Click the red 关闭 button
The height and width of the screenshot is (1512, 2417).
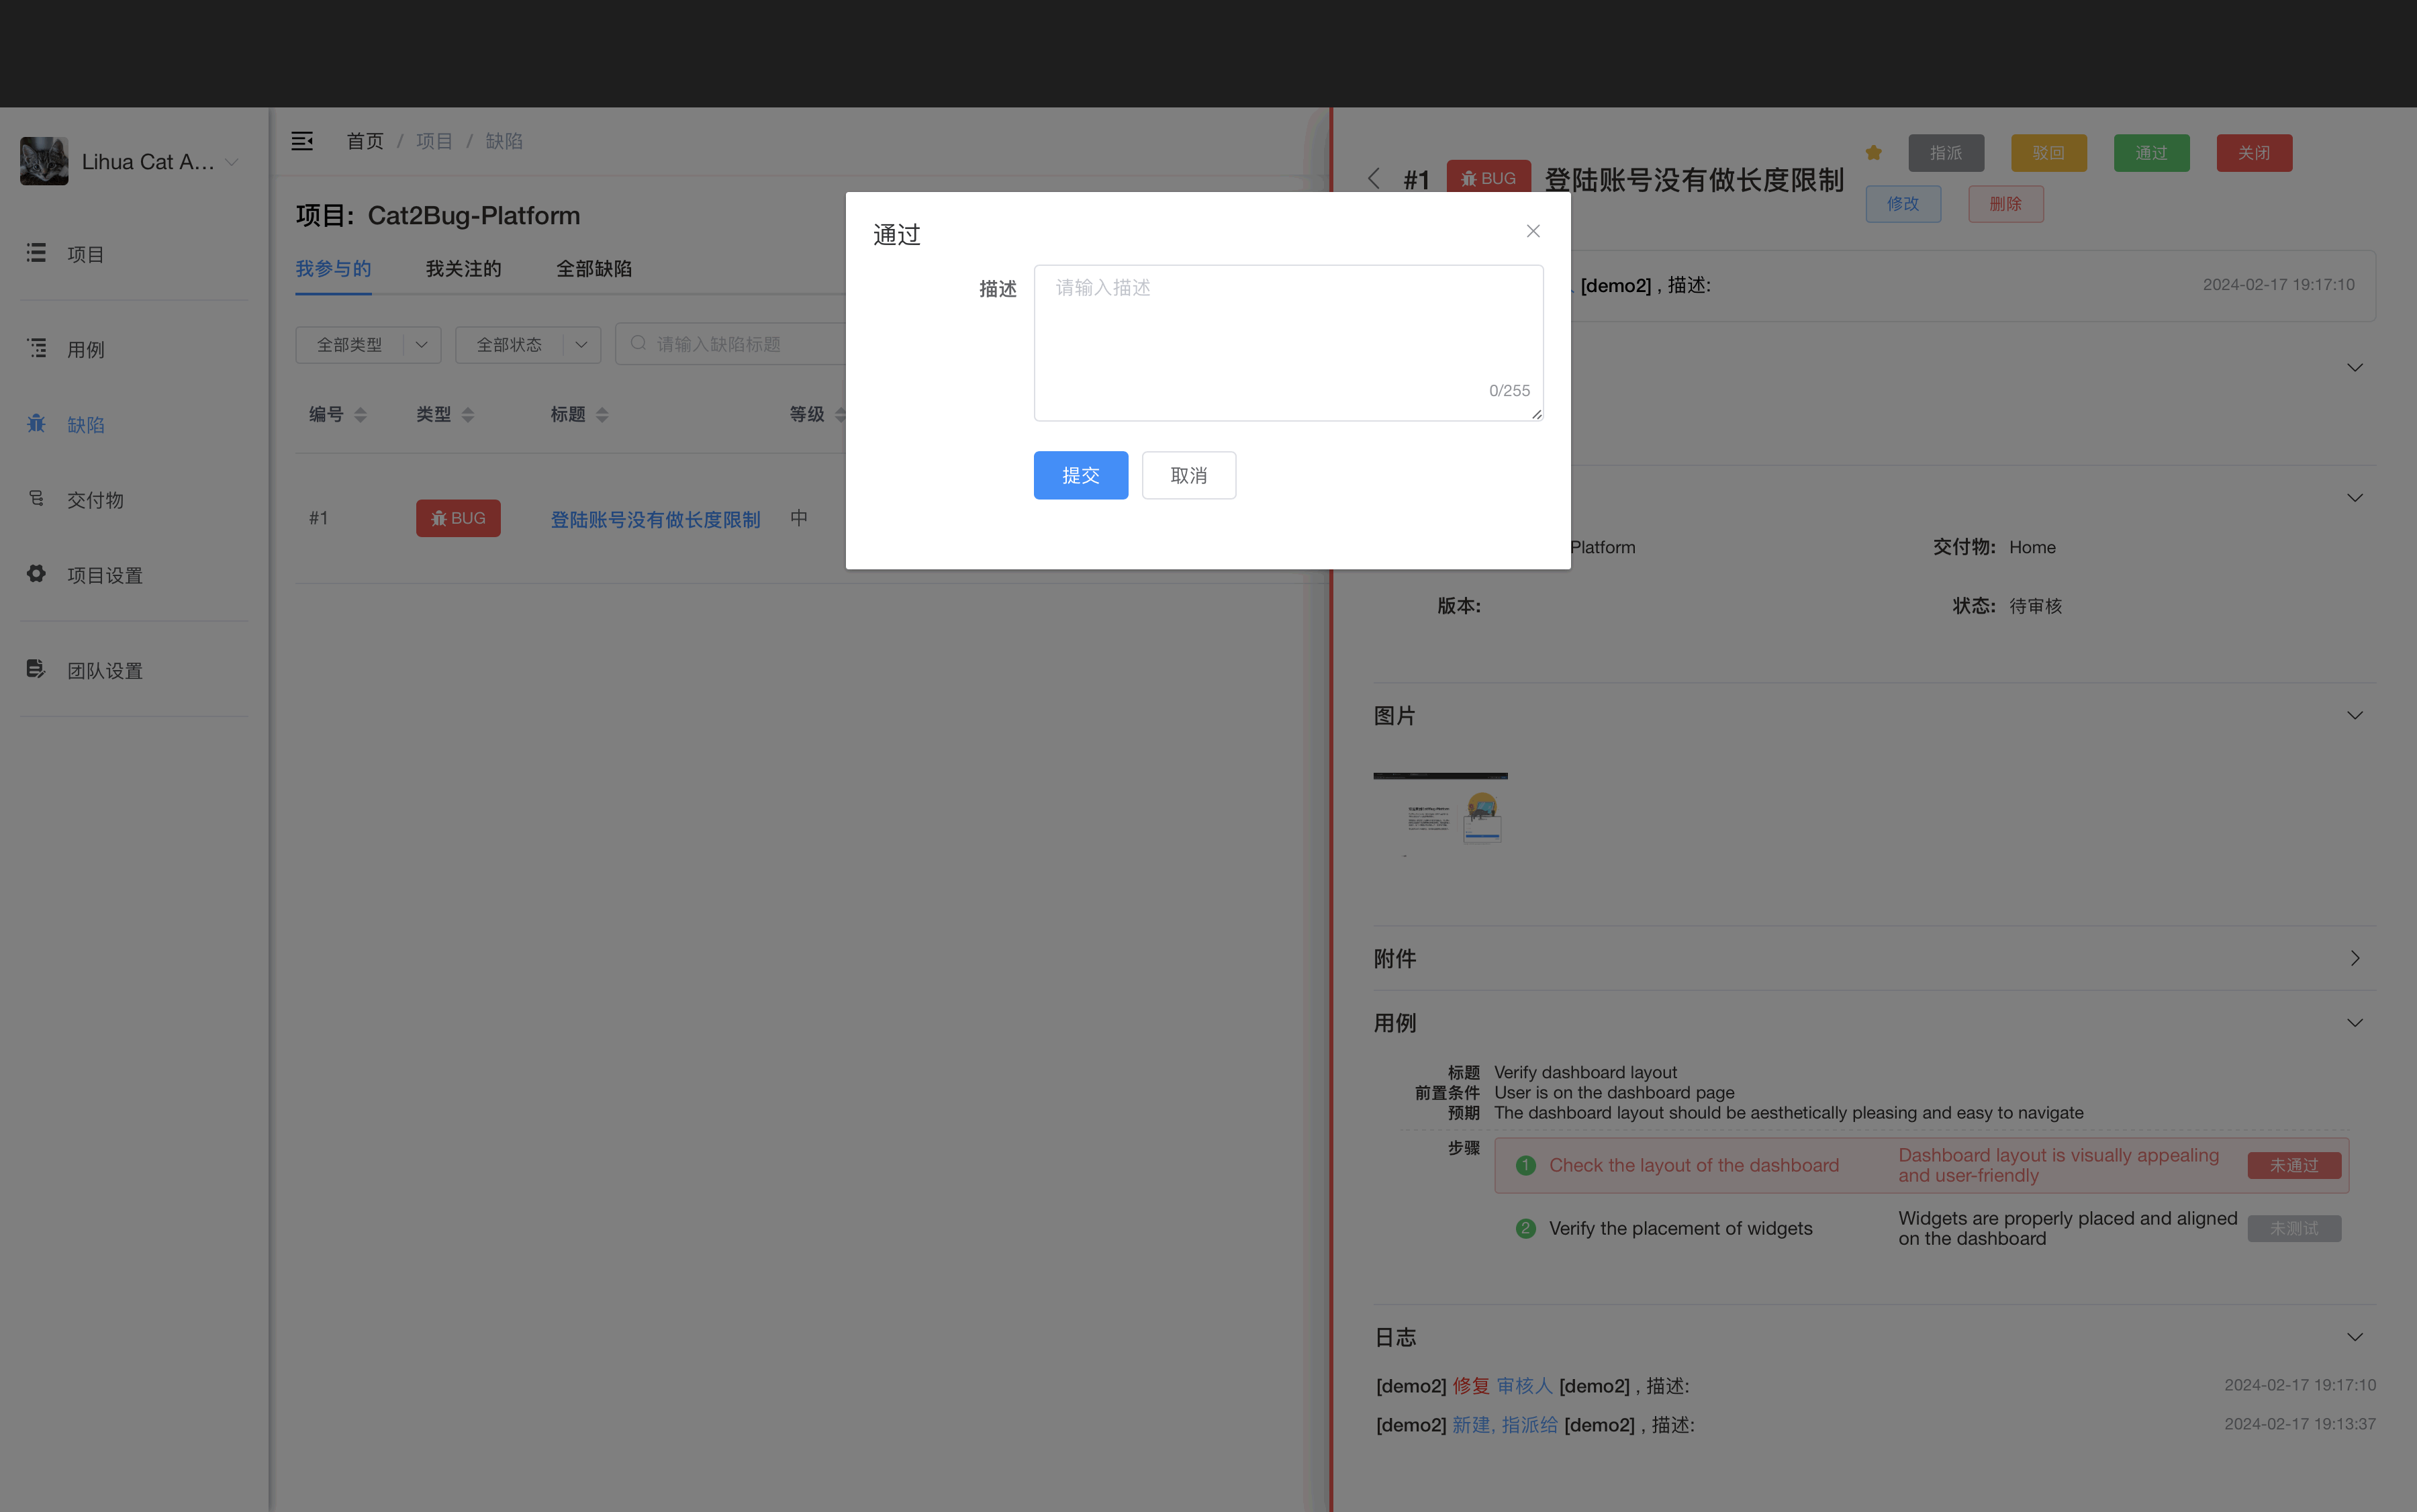tap(2254, 153)
